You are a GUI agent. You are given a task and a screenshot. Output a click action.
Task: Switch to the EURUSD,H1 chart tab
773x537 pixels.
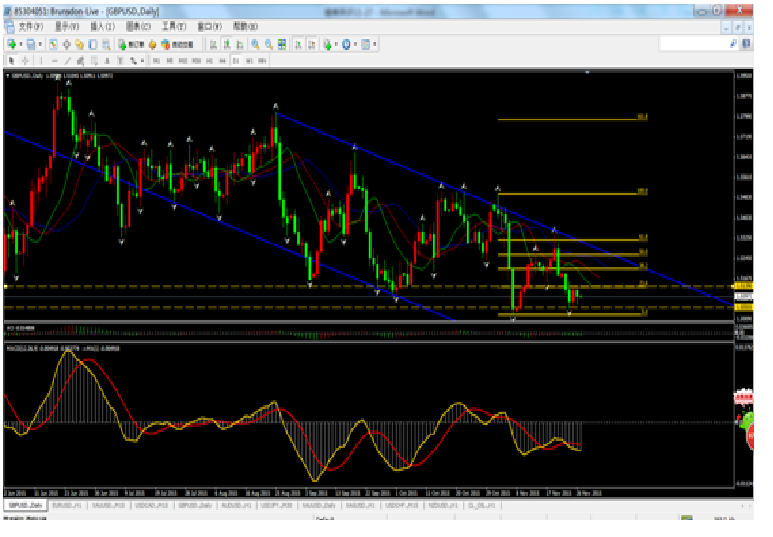[67, 505]
